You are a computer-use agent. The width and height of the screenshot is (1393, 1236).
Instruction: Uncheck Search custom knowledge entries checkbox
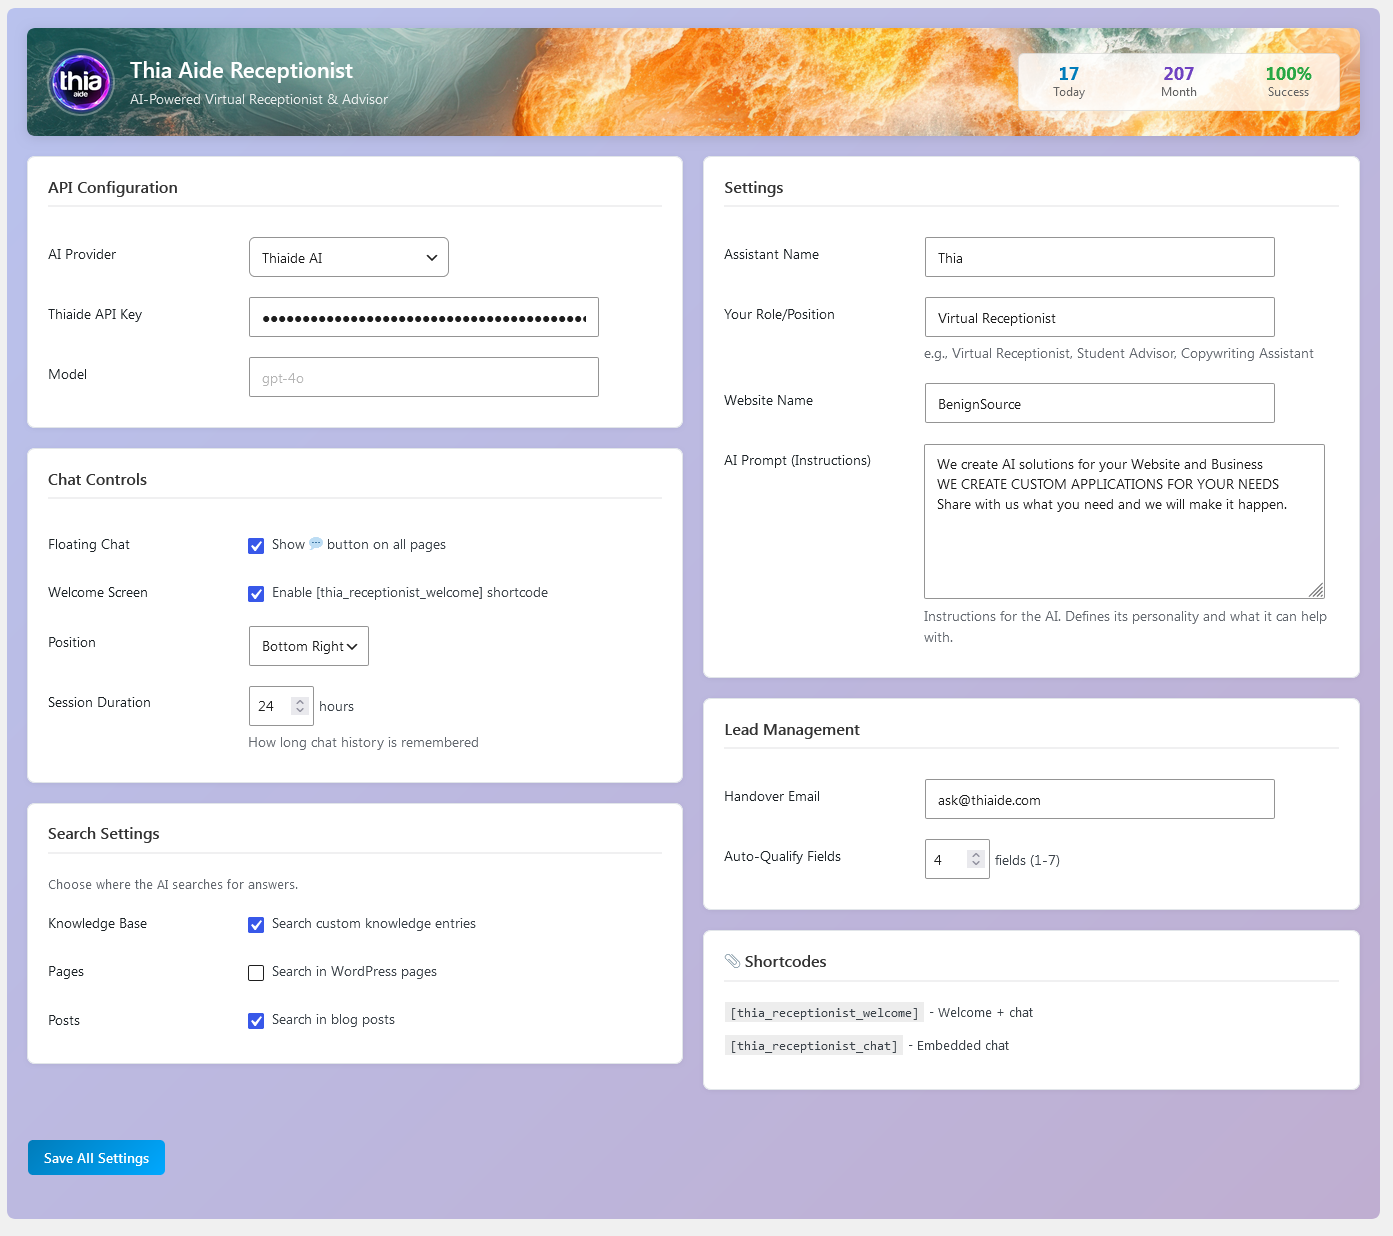click(256, 925)
